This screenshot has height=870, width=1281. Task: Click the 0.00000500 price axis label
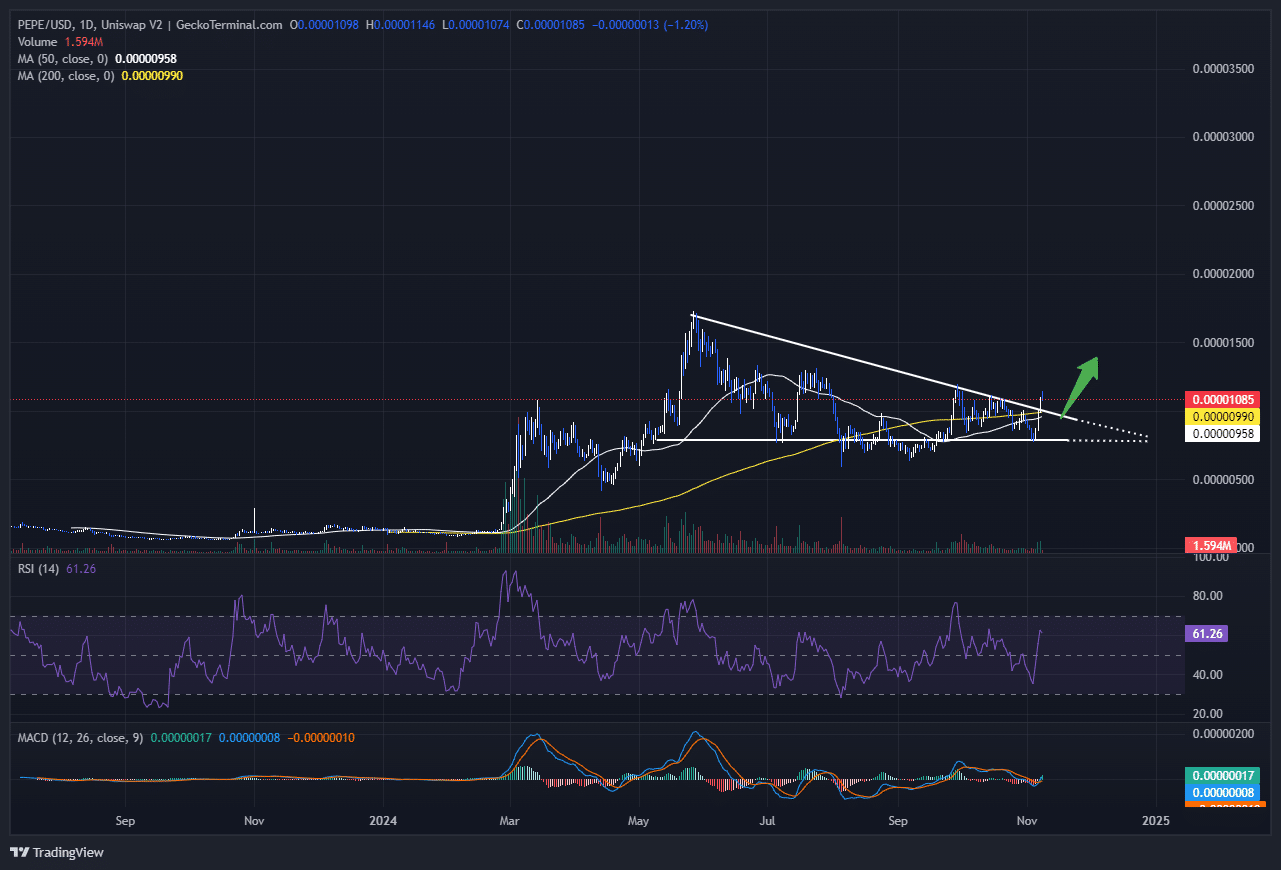click(x=1224, y=480)
